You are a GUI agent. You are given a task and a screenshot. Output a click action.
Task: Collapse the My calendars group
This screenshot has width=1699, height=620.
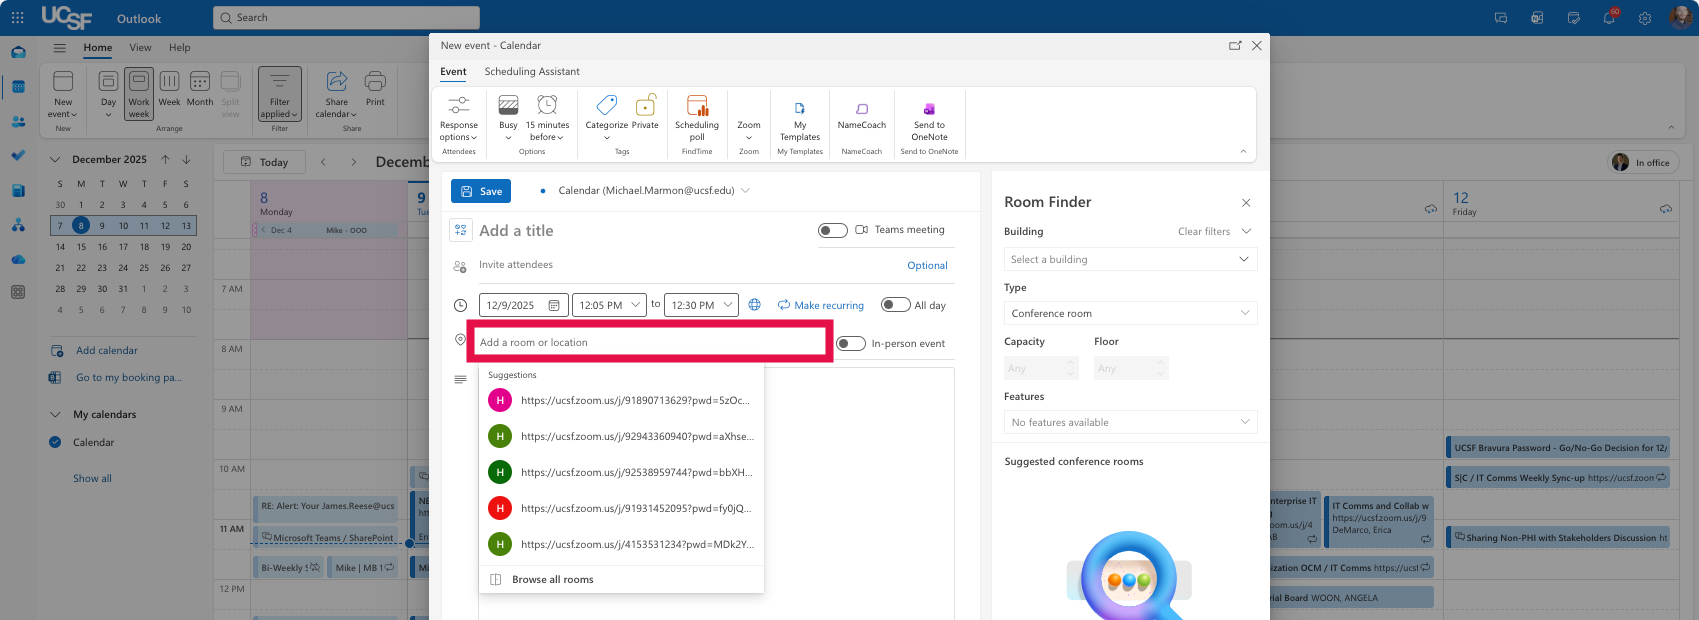(x=55, y=414)
